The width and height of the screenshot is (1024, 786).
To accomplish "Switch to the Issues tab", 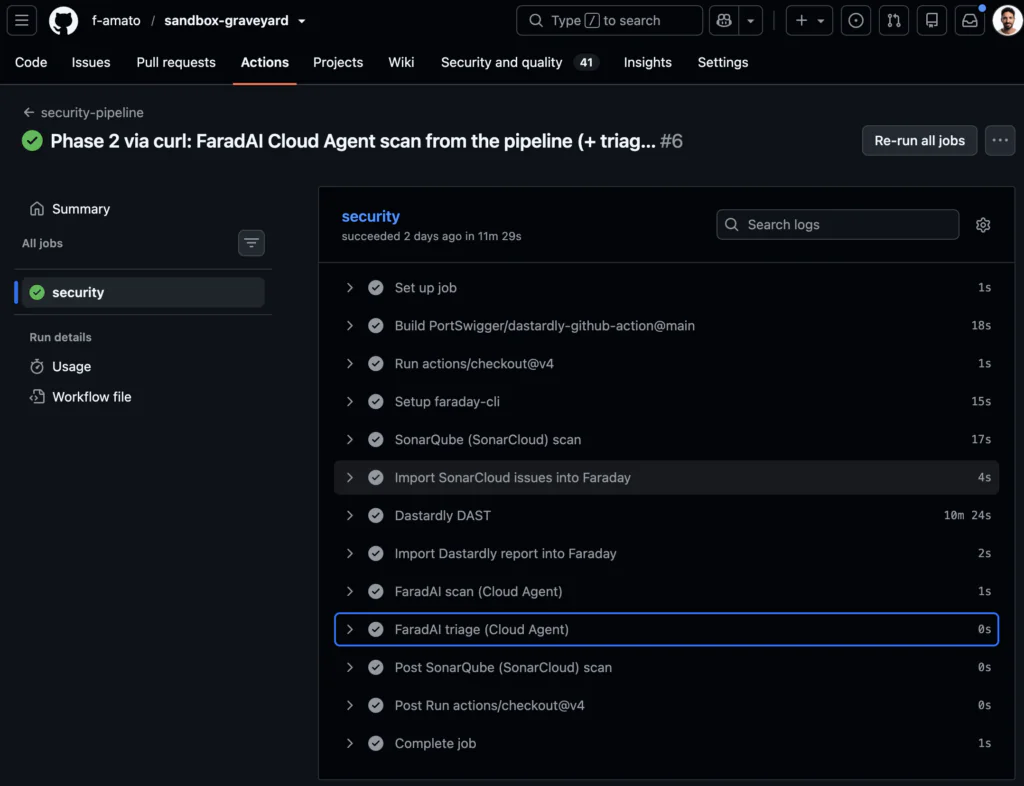I will coord(91,62).
